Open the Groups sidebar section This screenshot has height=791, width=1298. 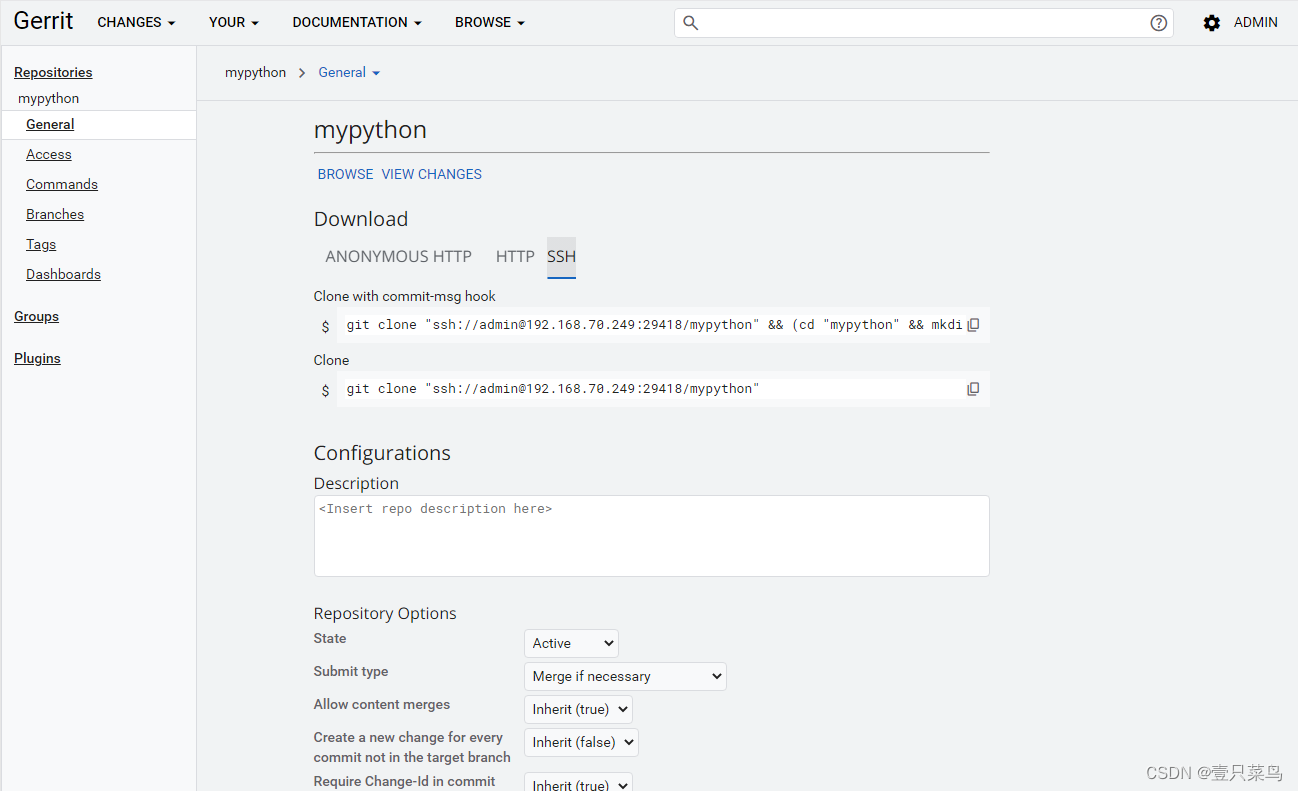tap(36, 316)
